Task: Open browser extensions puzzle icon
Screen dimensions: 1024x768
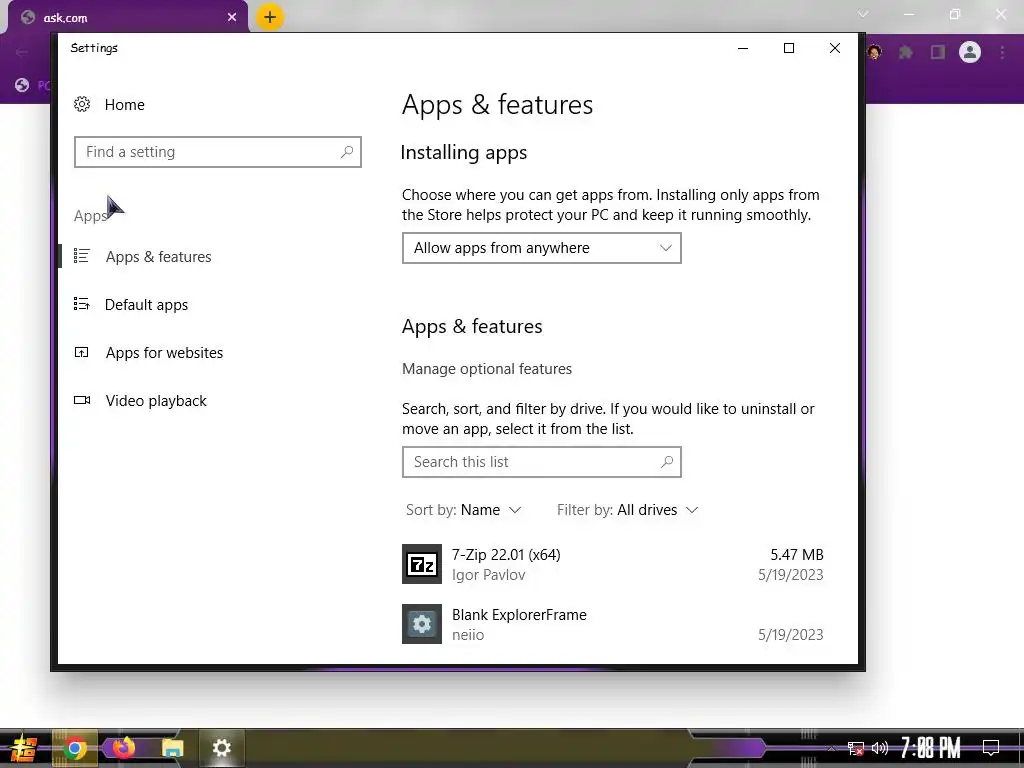Action: (x=905, y=52)
